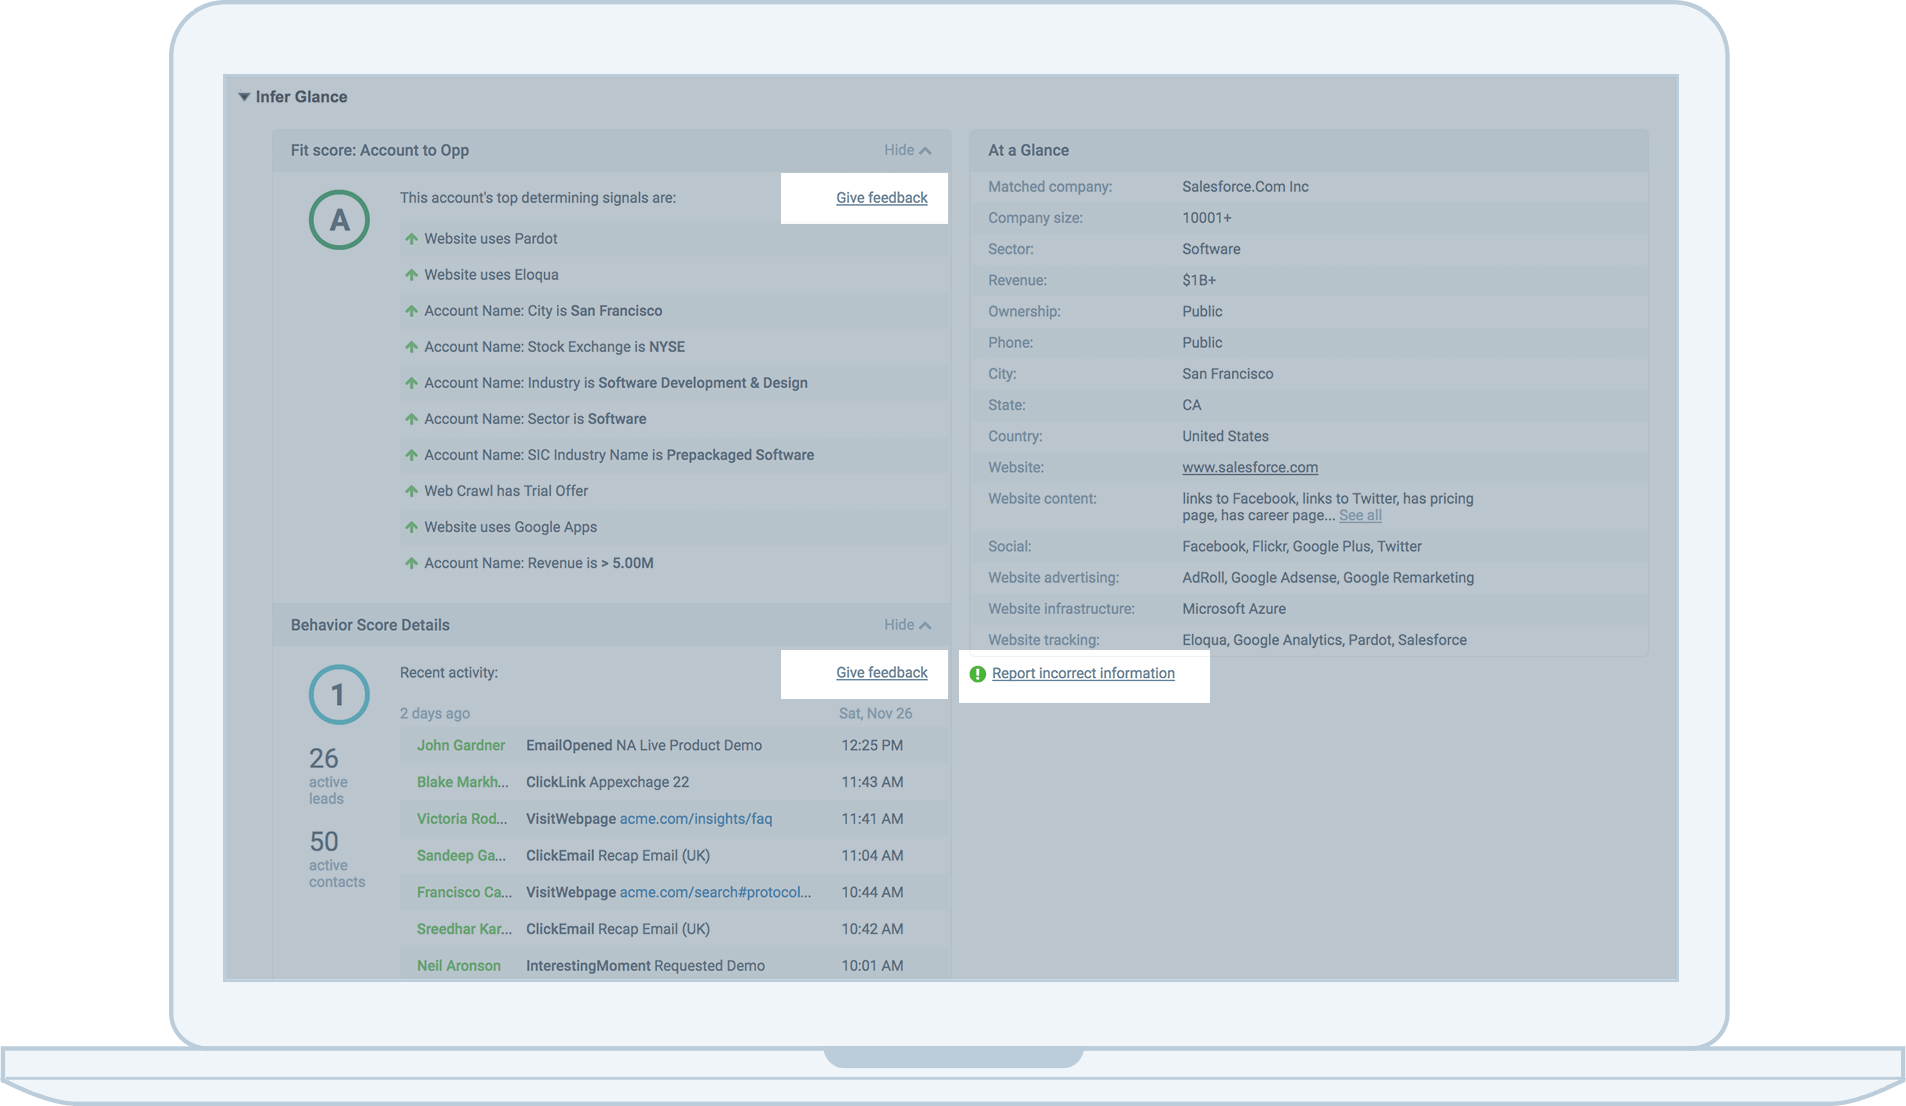Click Report incorrect information link
Viewport: 1906px width, 1106px height.
tap(1083, 674)
